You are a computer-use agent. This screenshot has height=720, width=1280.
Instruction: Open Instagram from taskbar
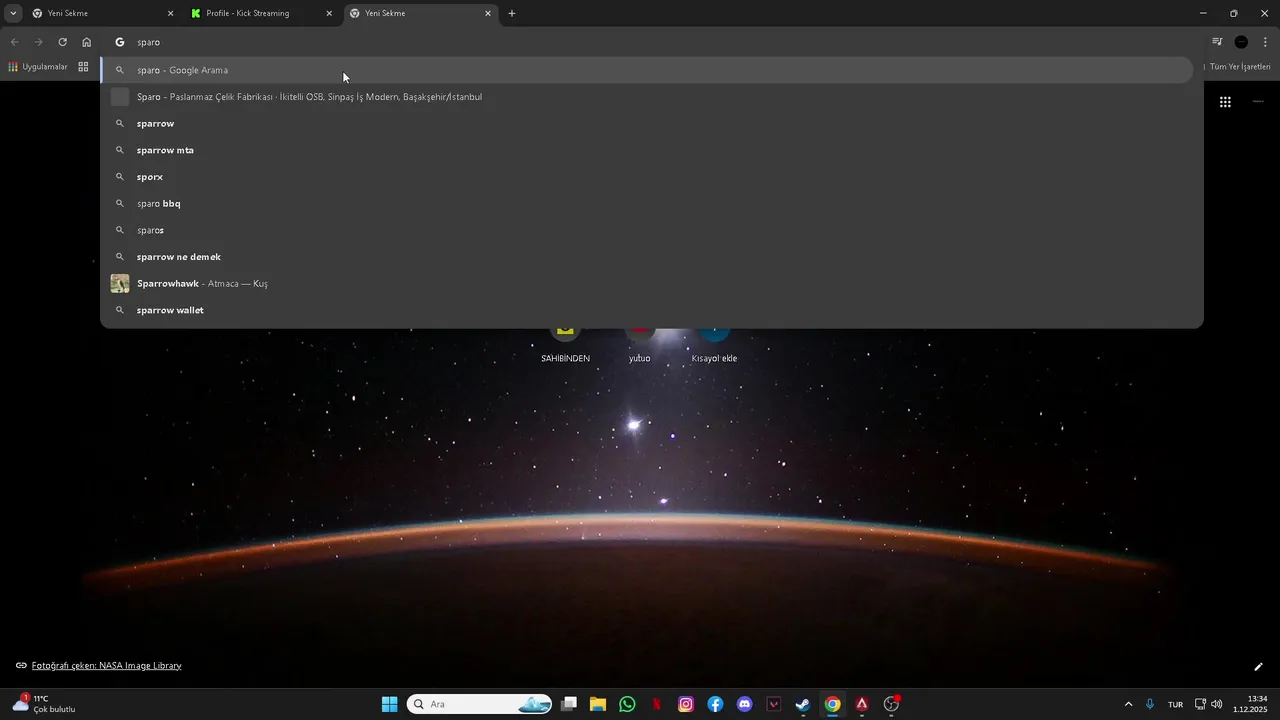[x=686, y=704]
